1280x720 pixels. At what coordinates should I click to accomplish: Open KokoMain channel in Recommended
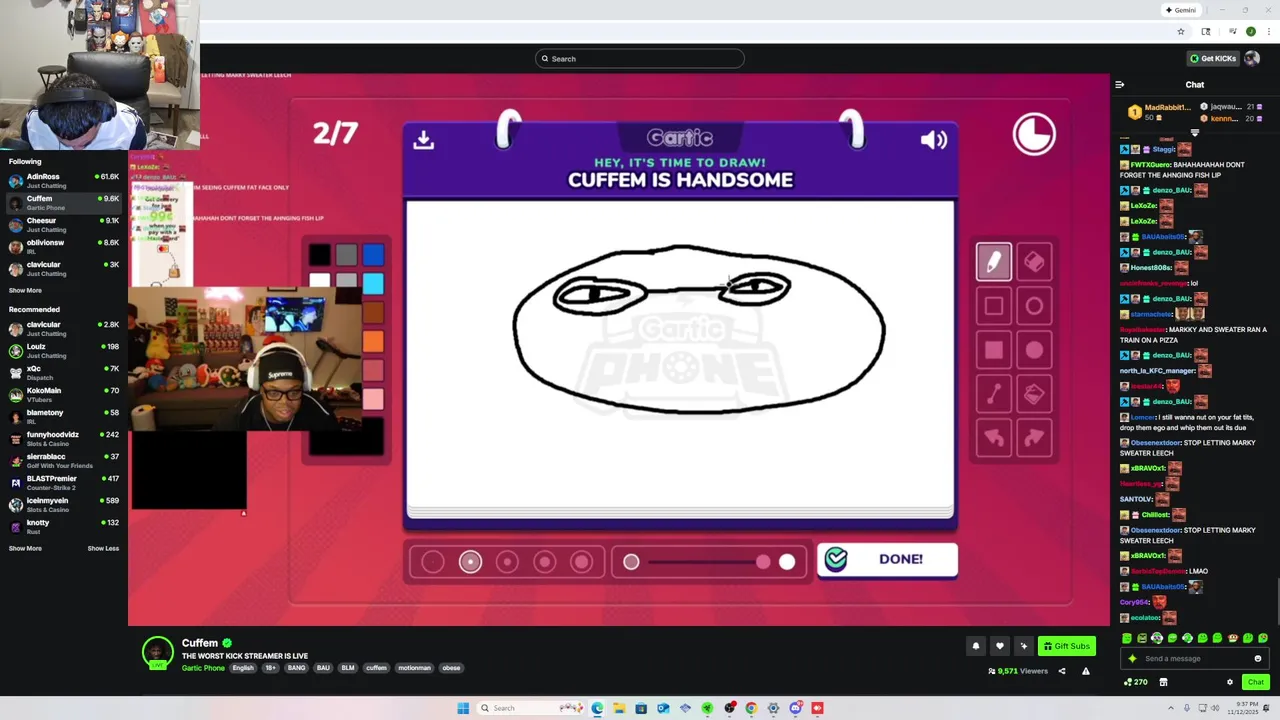64,394
